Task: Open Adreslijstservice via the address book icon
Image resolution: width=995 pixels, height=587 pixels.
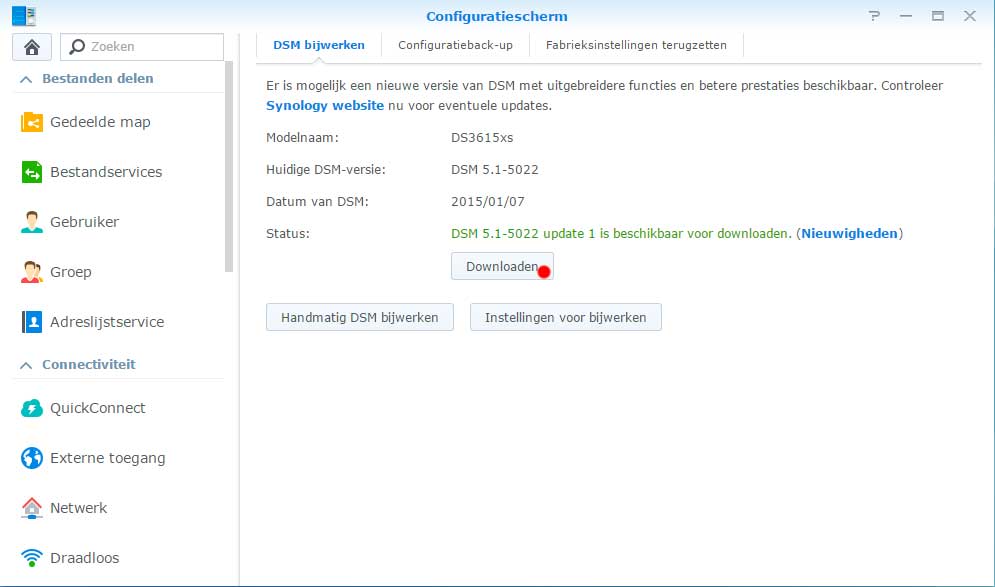Action: click(32, 322)
